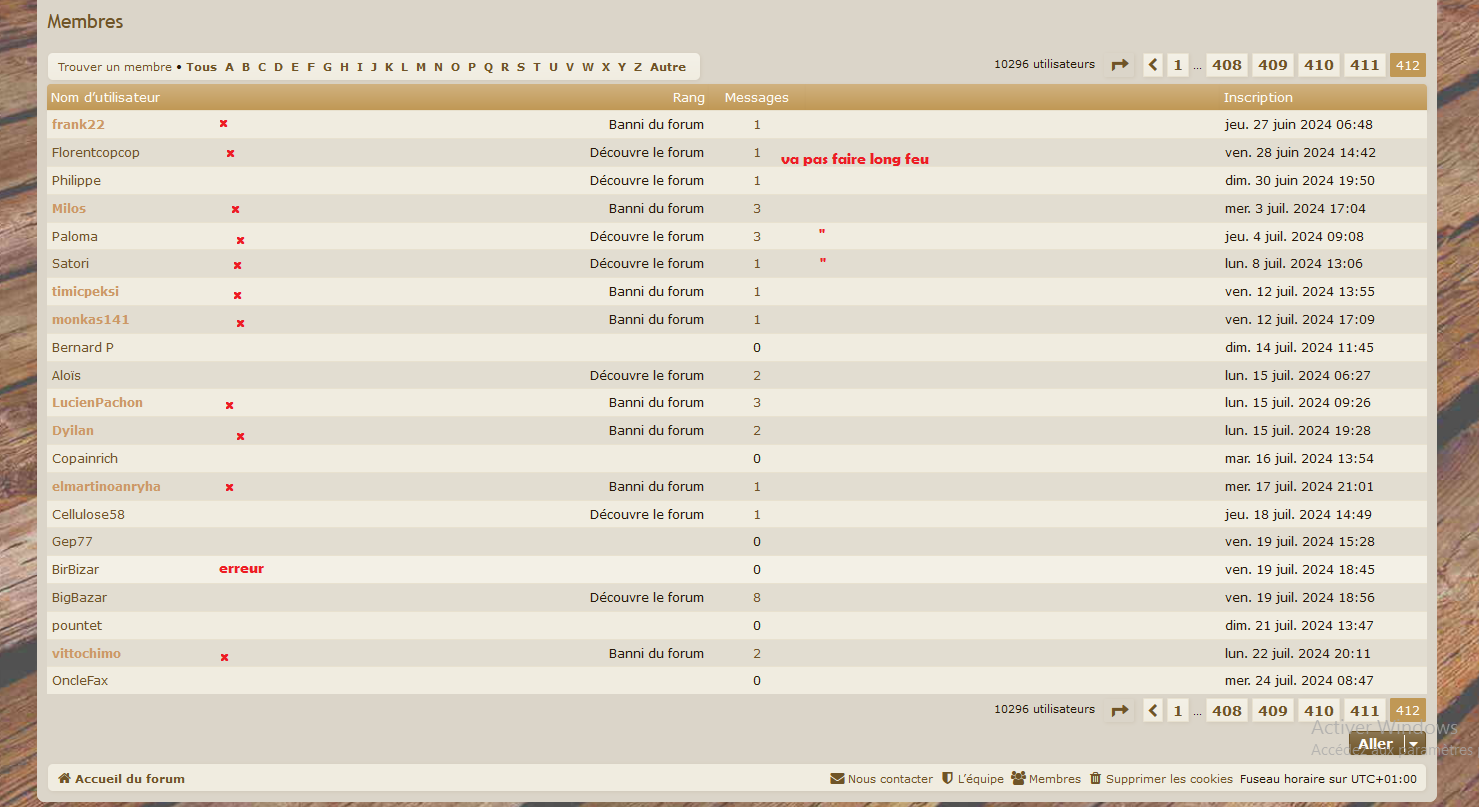Sort members by the Rang column header
The width and height of the screenshot is (1479, 807).
(x=689, y=98)
